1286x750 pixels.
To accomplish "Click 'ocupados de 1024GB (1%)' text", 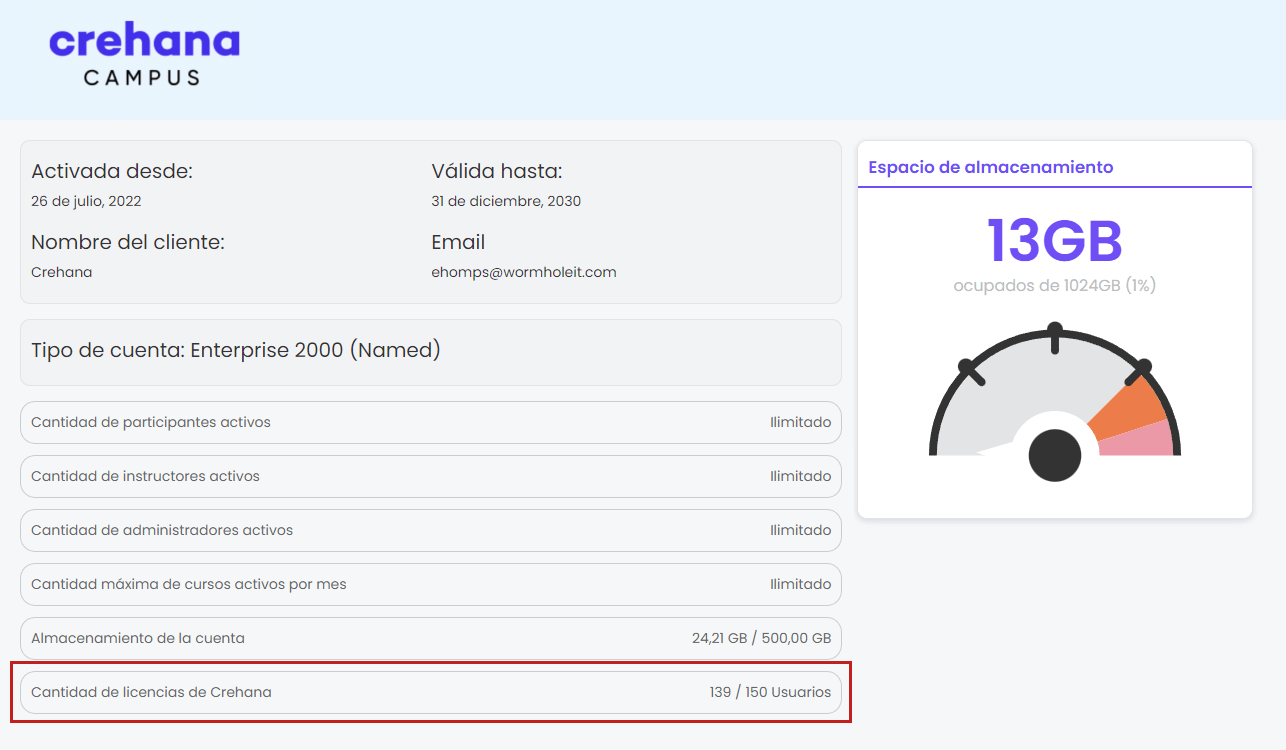I will [x=1055, y=286].
